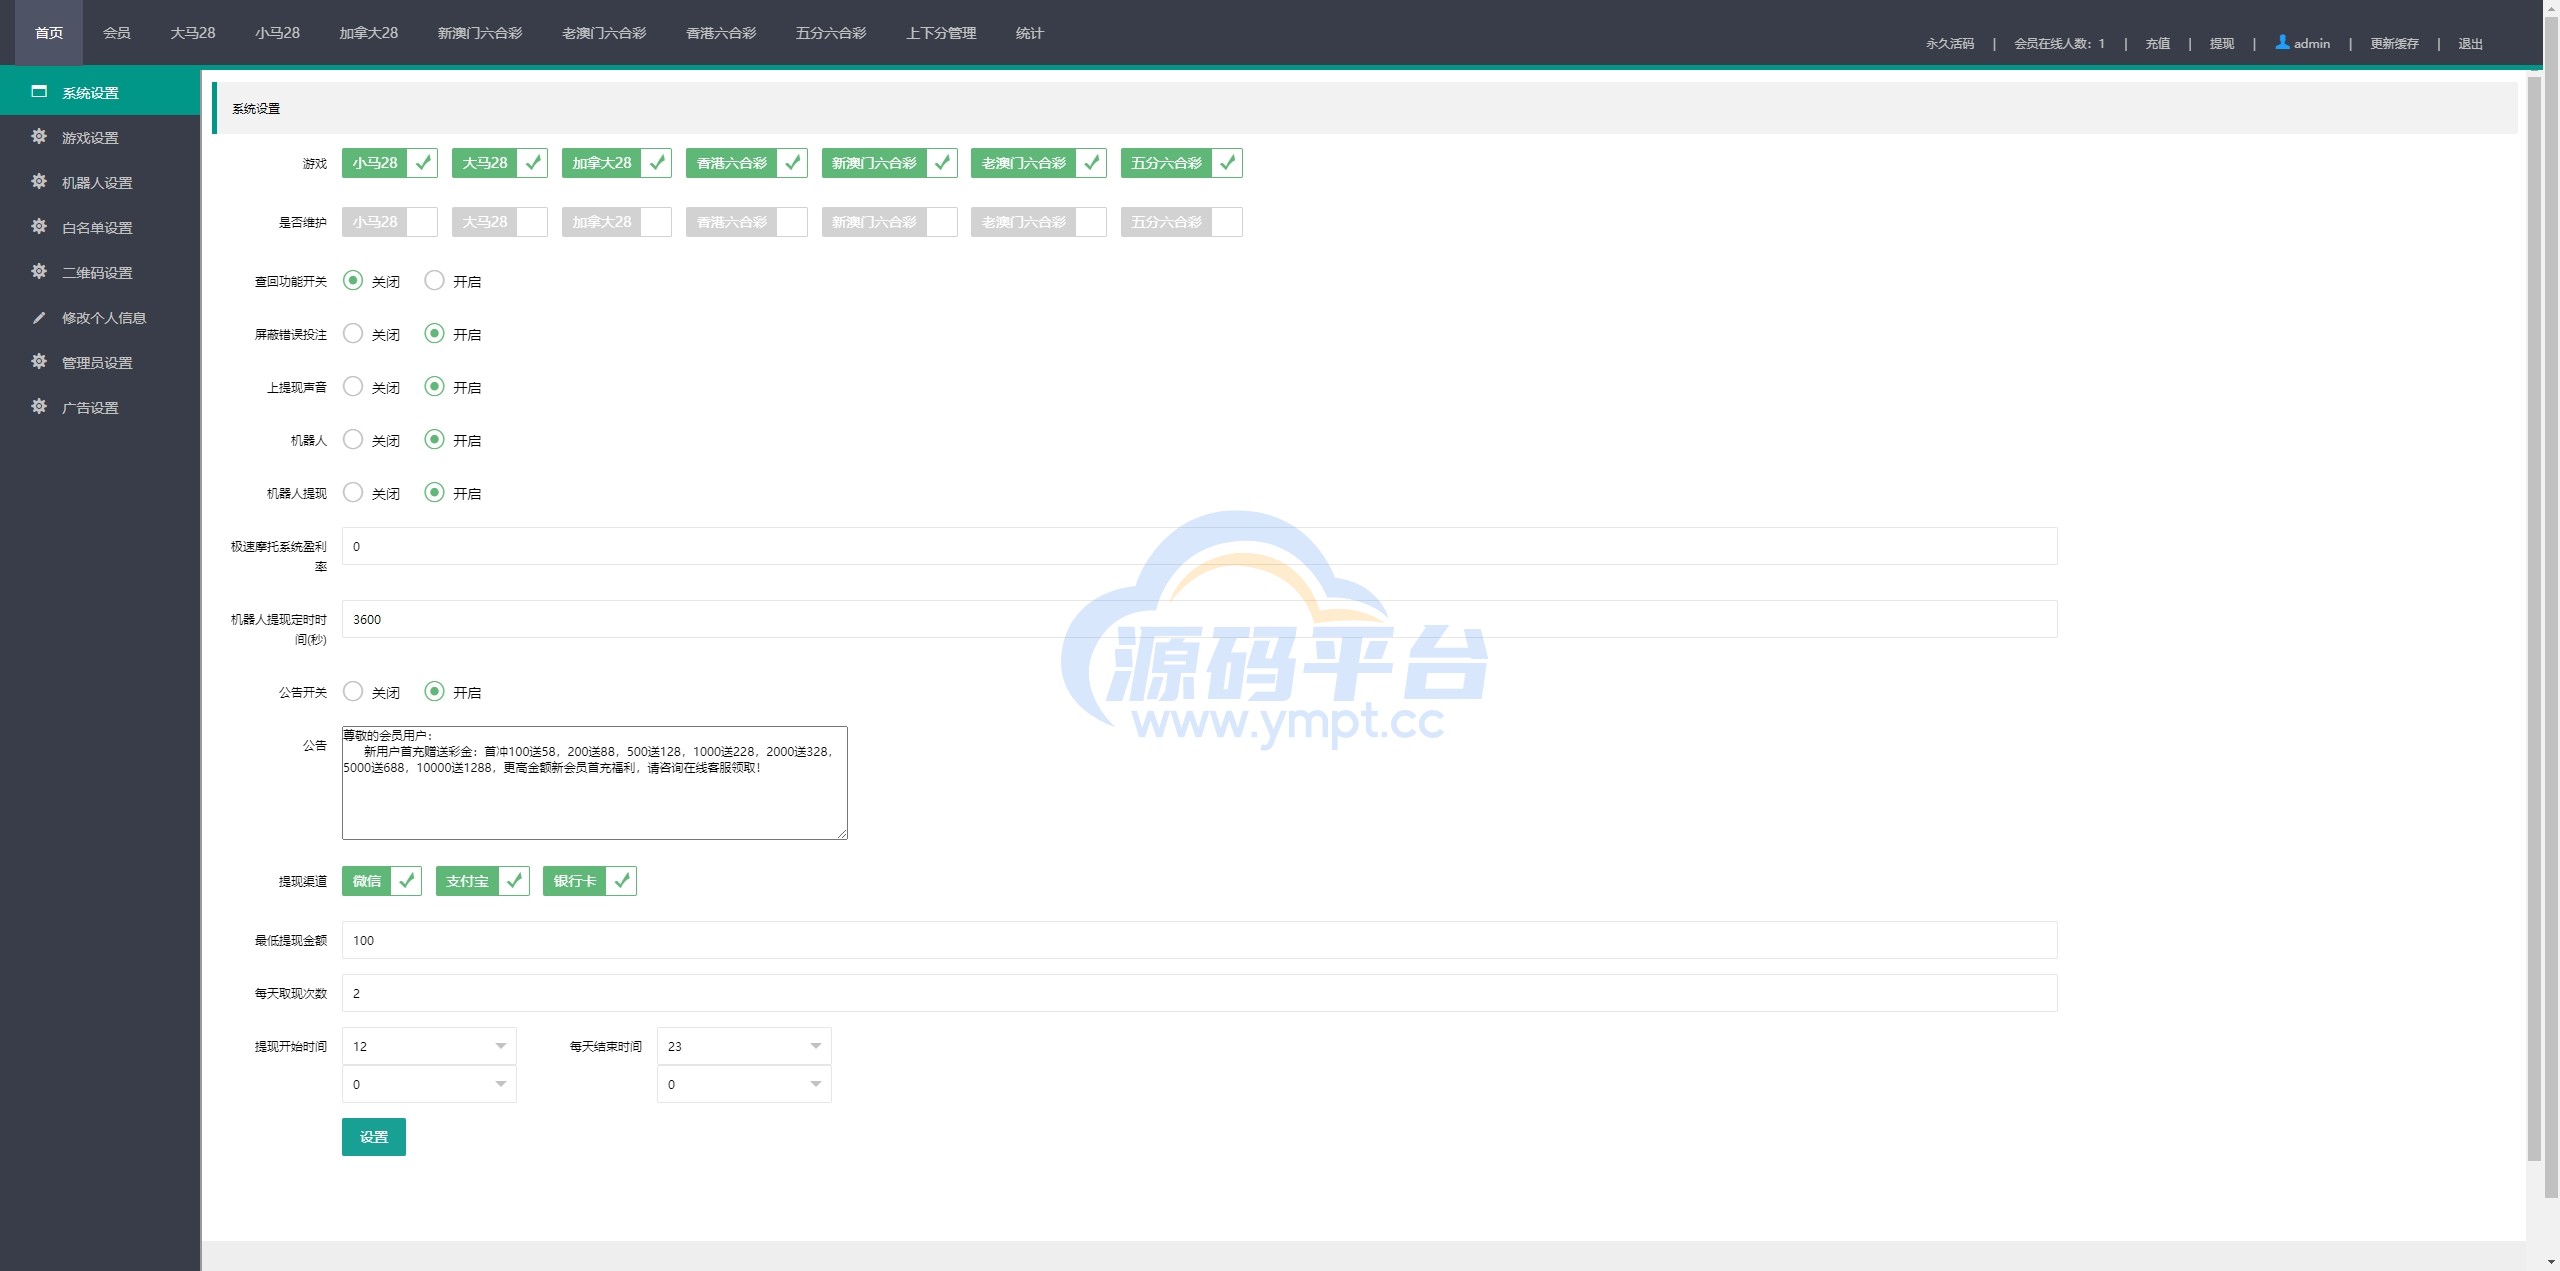Open the 上下分管理 top navigation tab

coord(941,33)
